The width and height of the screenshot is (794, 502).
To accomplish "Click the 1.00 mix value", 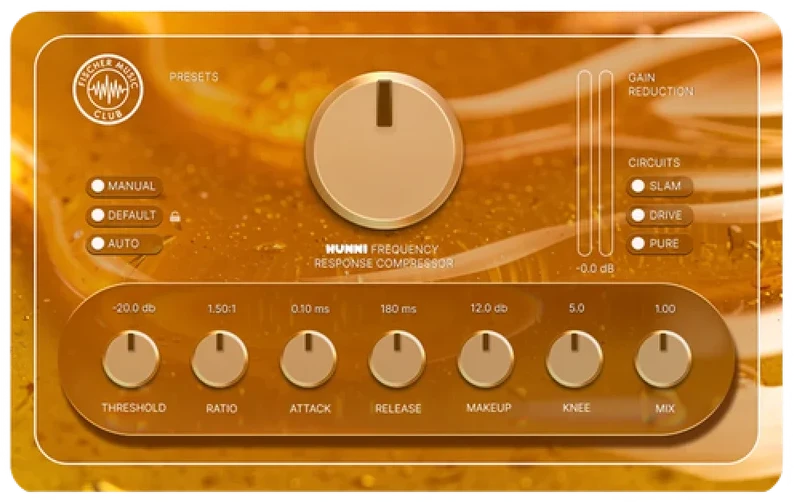I will pos(665,308).
